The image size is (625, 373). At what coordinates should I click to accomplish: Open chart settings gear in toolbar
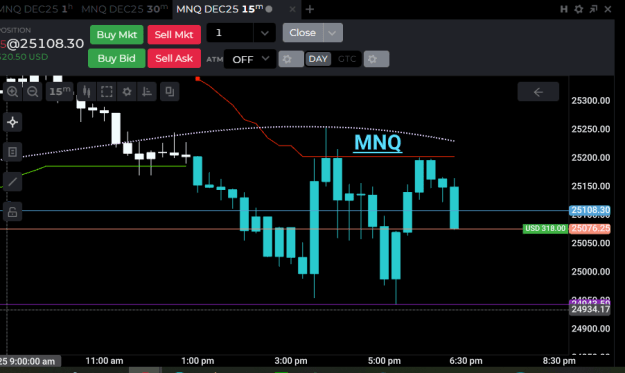tap(127, 92)
